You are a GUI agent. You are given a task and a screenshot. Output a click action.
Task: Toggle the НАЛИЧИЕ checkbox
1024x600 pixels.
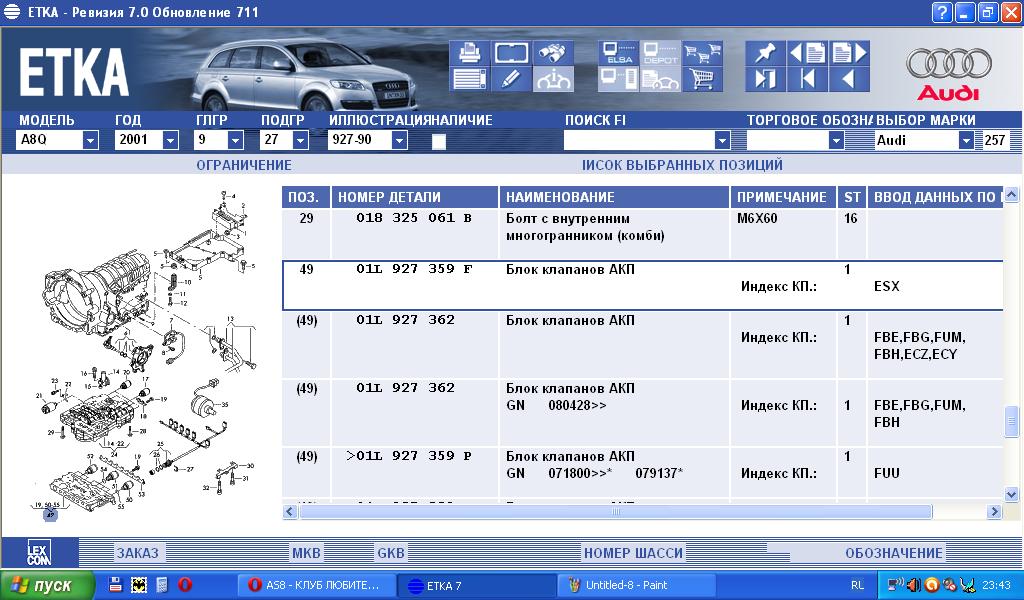438,141
